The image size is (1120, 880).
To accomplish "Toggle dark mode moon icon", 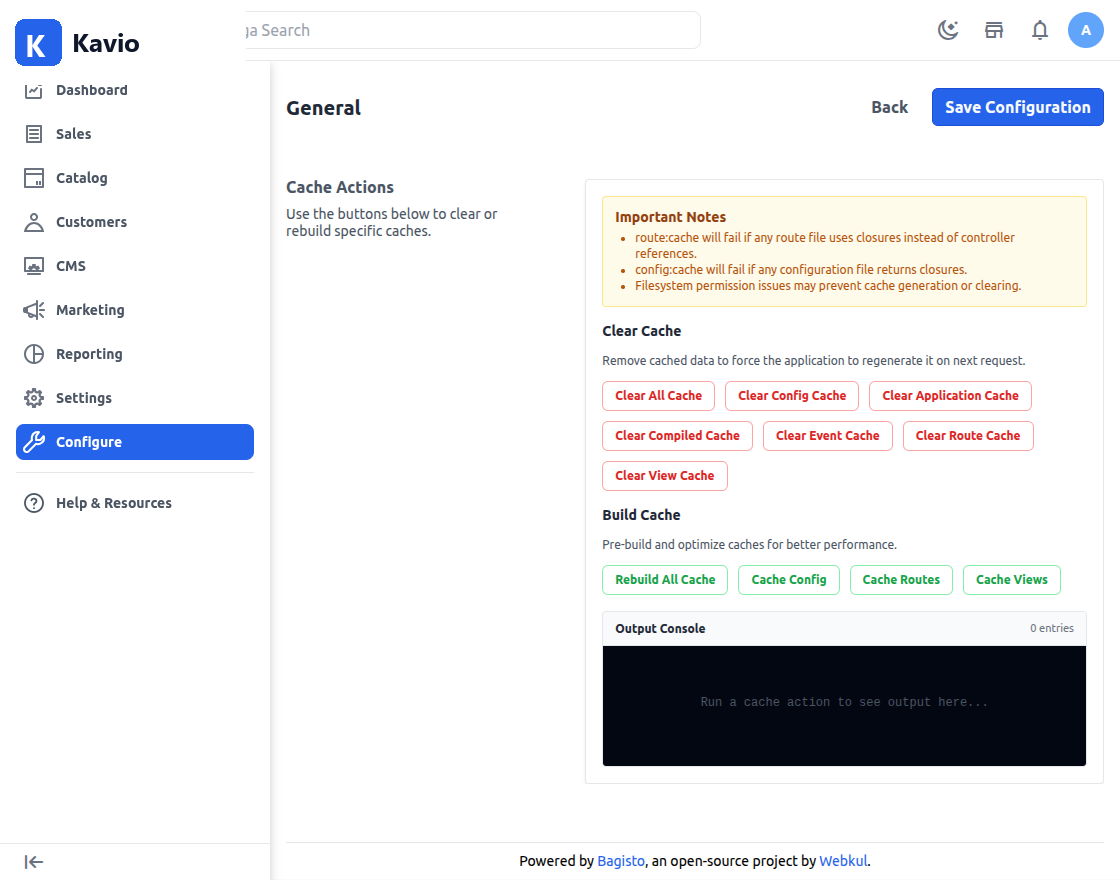I will (948, 30).
